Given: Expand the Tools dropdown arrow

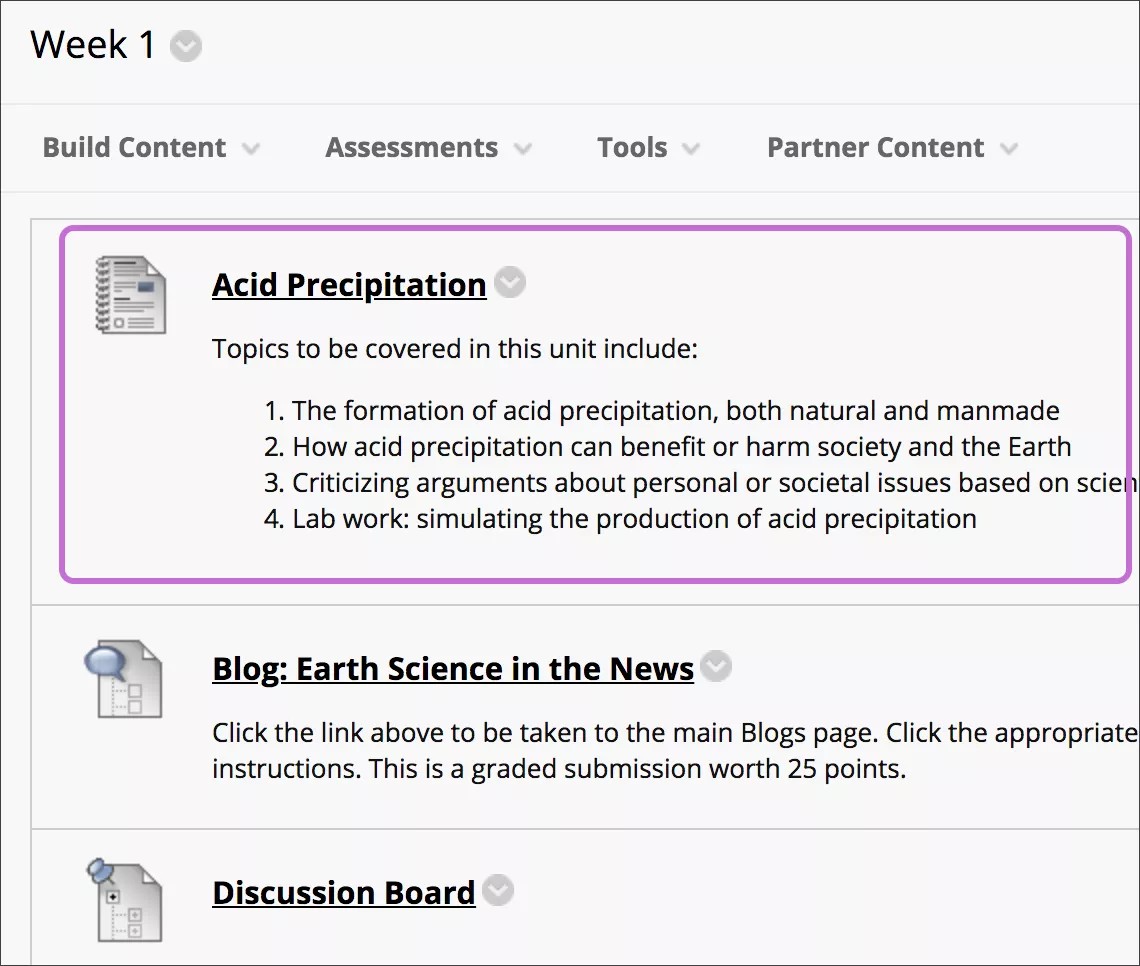Looking at the screenshot, I should [x=690, y=147].
